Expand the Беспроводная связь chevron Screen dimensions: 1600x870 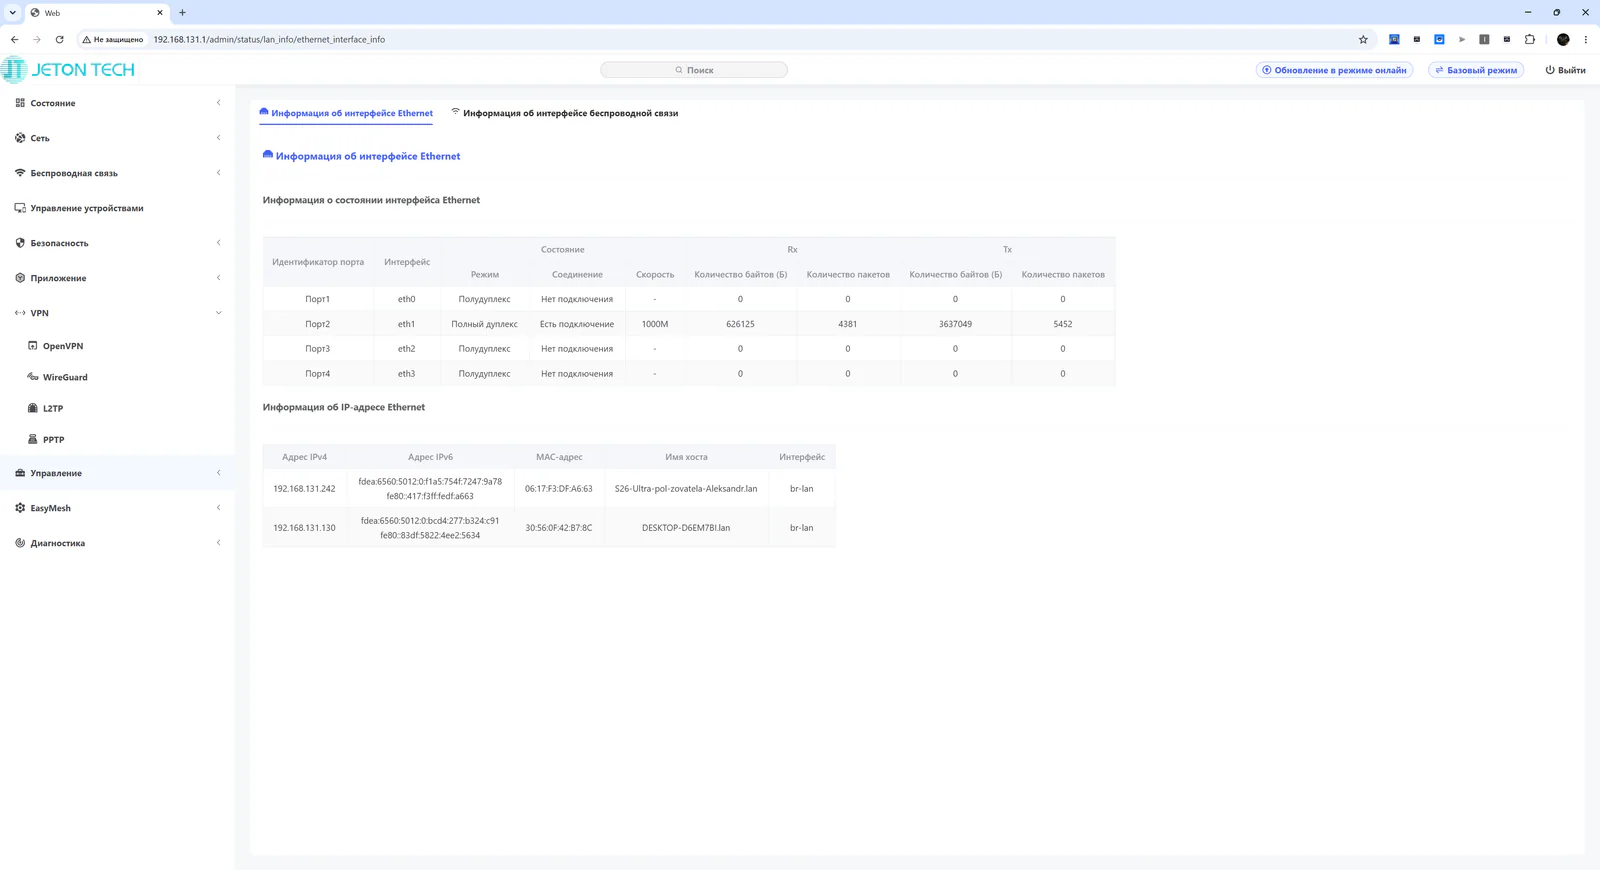coord(219,173)
